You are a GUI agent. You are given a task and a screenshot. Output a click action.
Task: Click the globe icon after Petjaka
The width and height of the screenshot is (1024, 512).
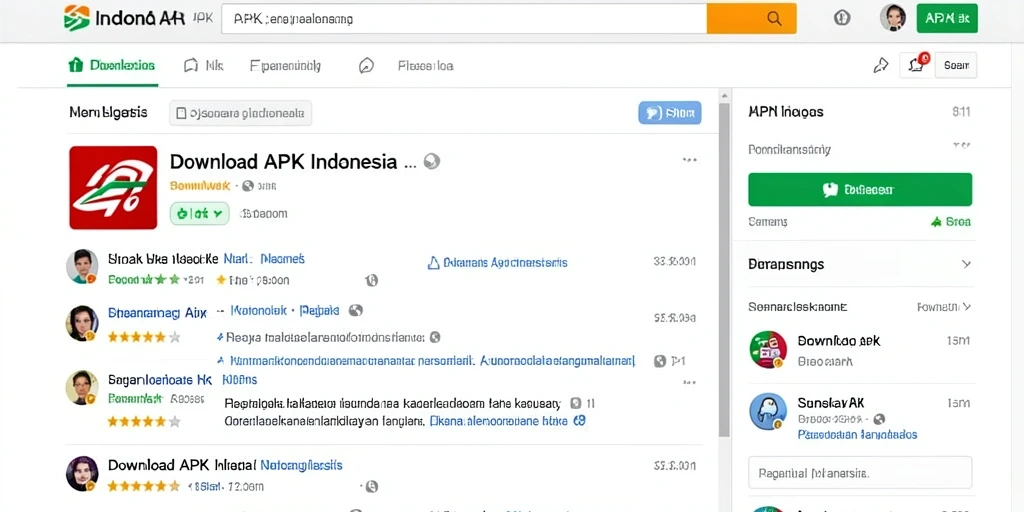355,310
